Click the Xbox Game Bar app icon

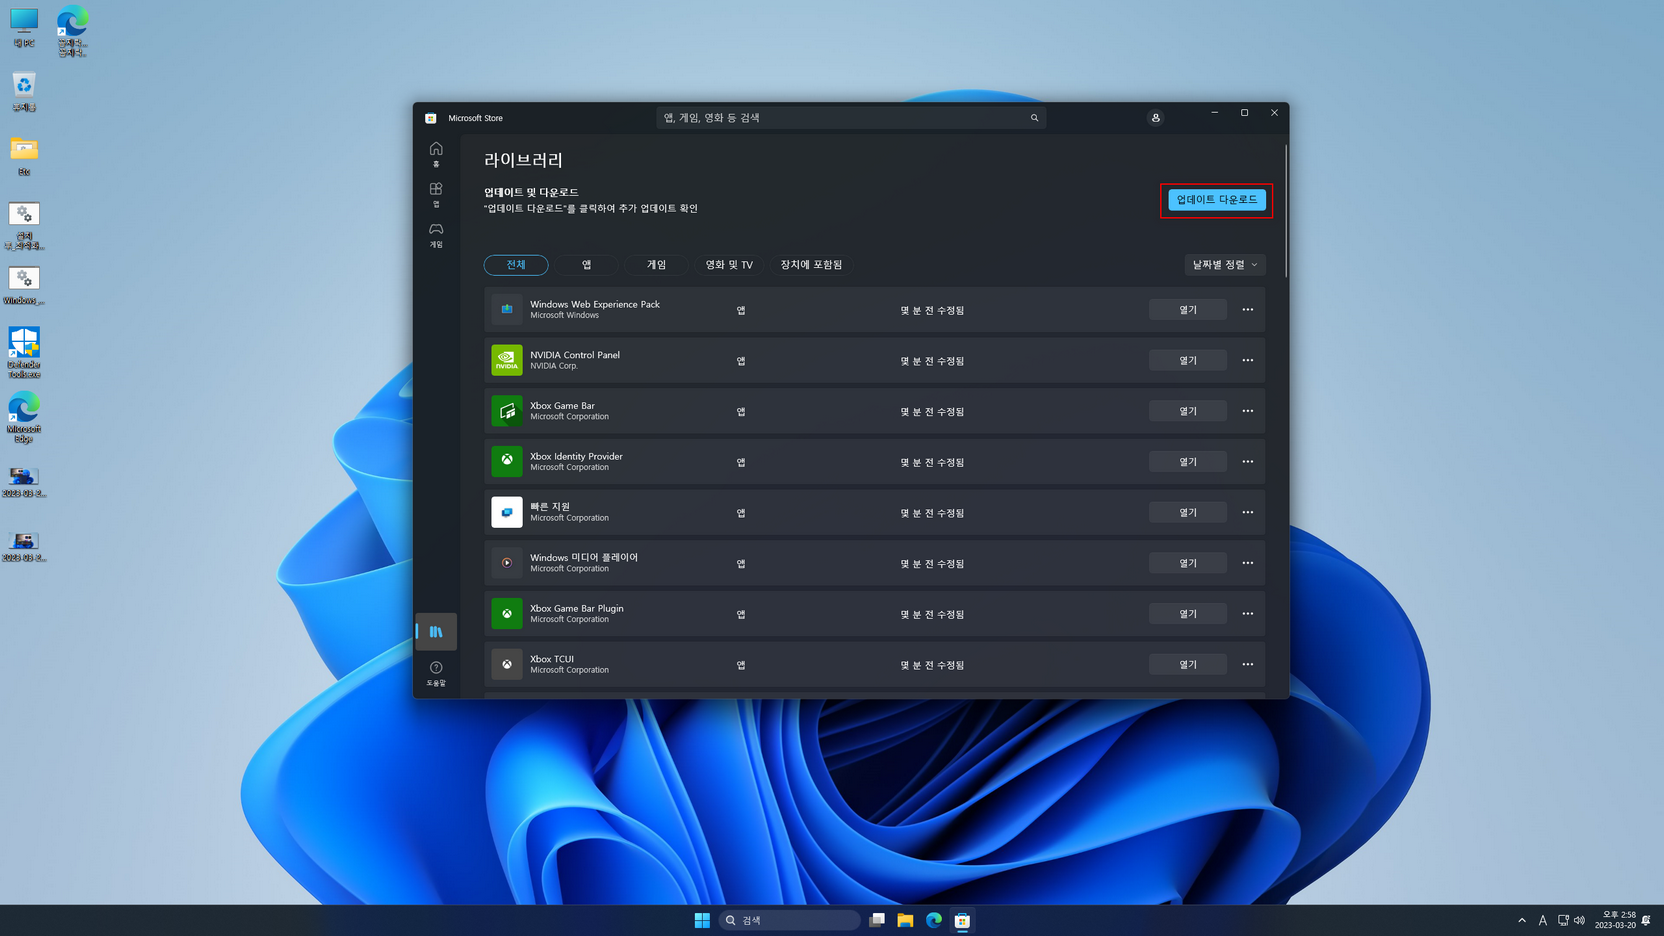point(507,411)
